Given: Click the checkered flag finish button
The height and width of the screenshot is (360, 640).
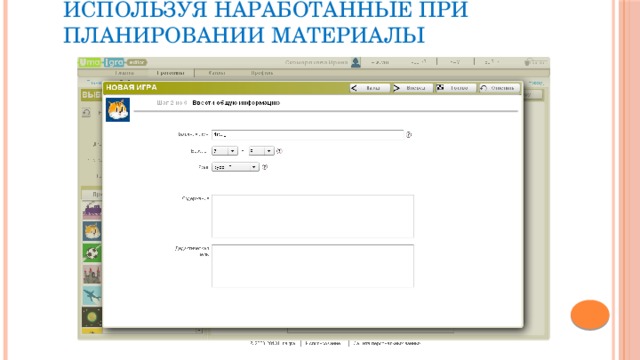Looking at the screenshot, I should pos(455,88).
